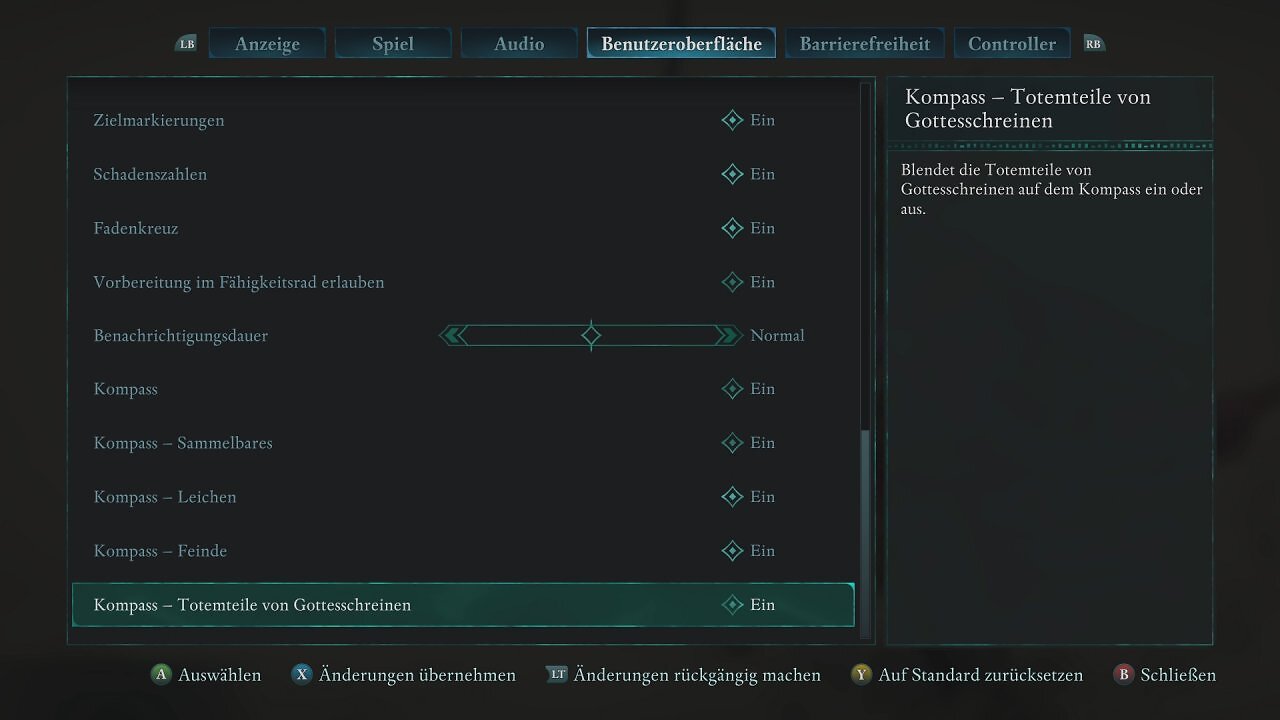The width and height of the screenshot is (1280, 720).
Task: Click the blue X button icon
Action: pos(301,675)
